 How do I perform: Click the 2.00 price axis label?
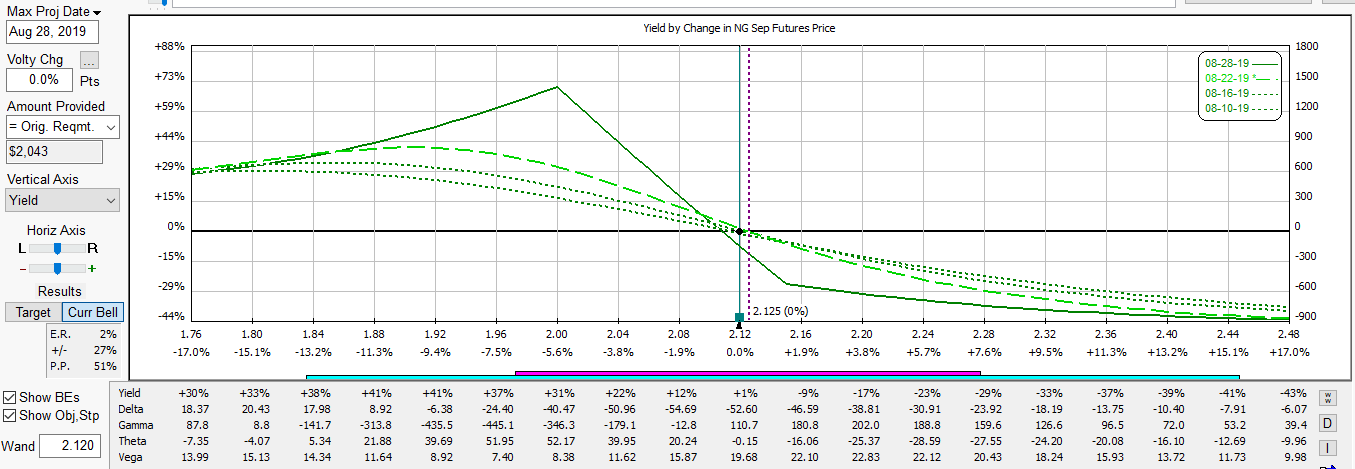(x=557, y=334)
